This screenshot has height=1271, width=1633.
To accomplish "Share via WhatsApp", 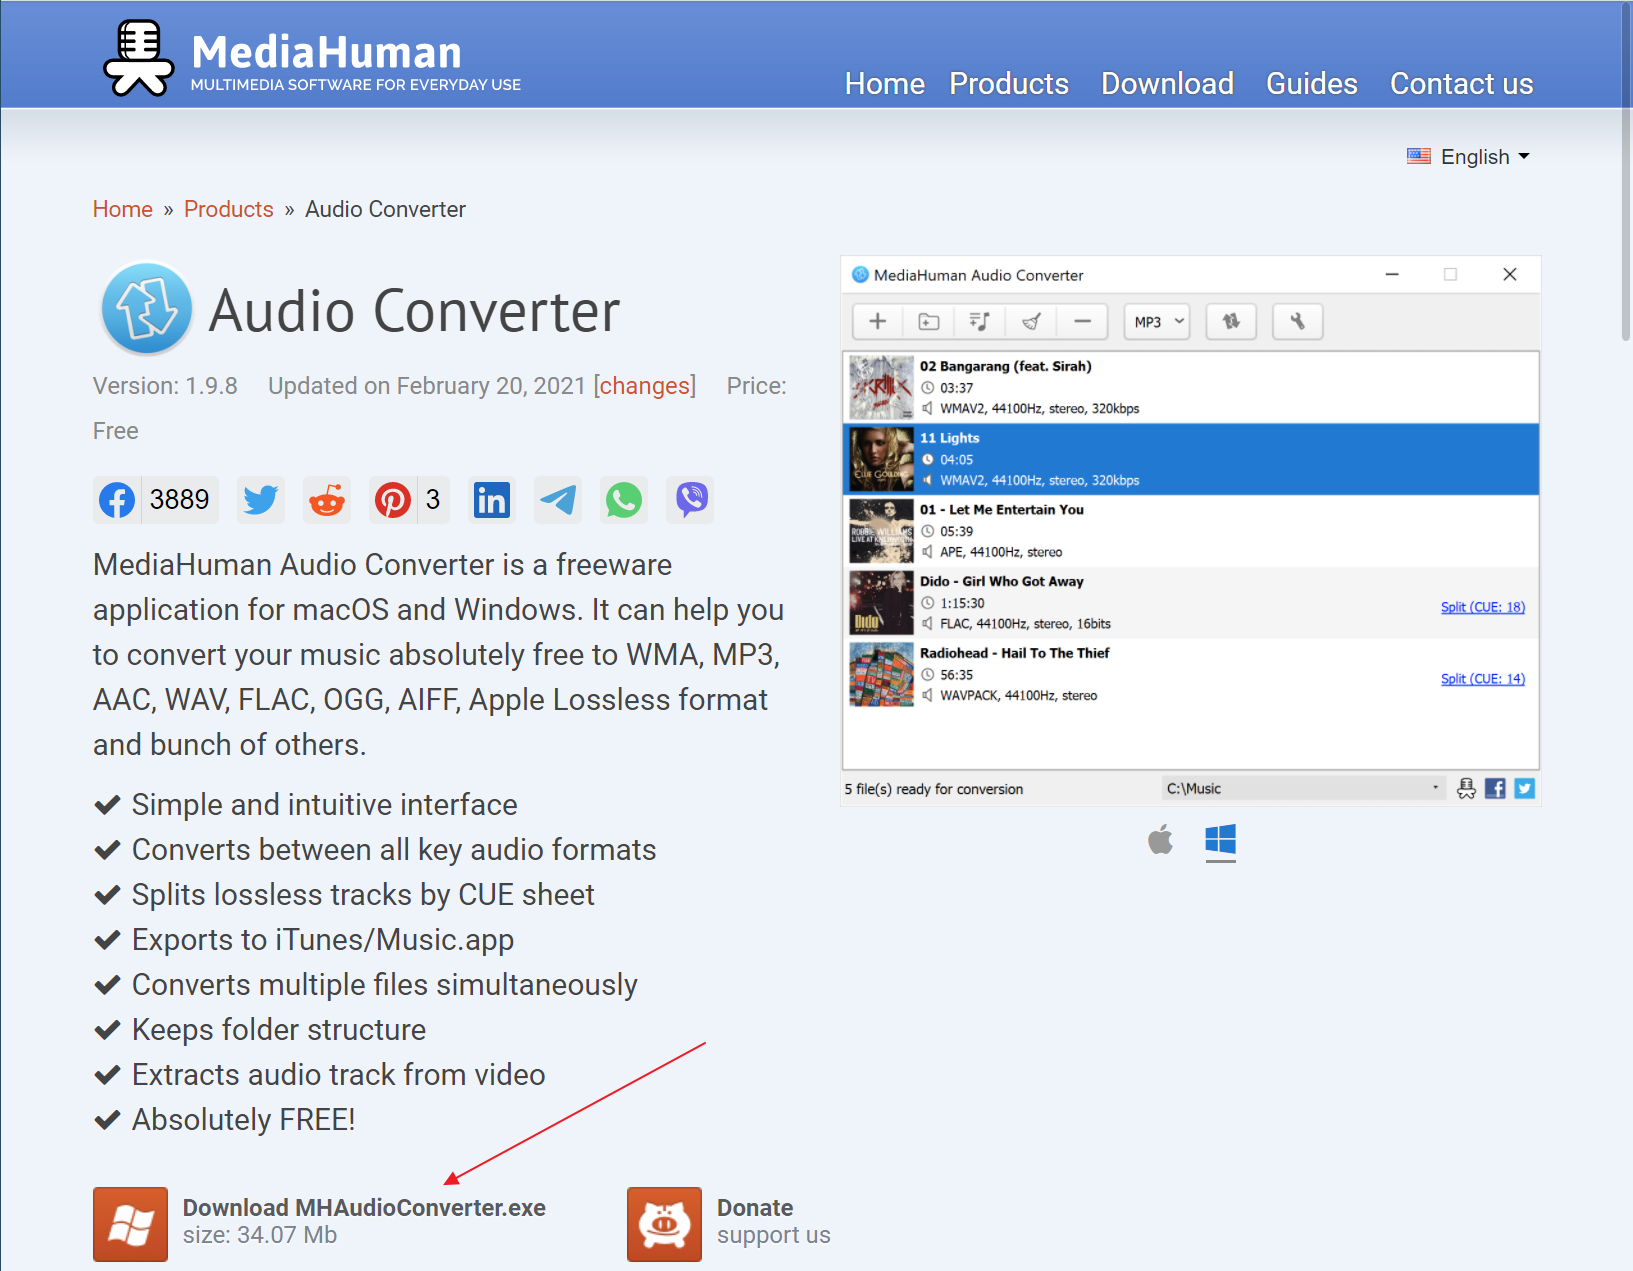I will pyautogui.click(x=624, y=500).
